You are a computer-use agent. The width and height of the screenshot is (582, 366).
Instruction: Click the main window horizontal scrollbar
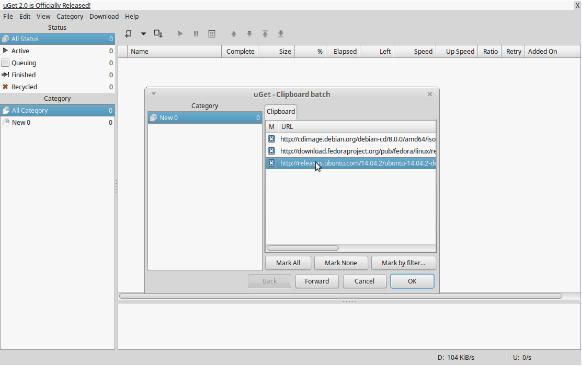340,296
